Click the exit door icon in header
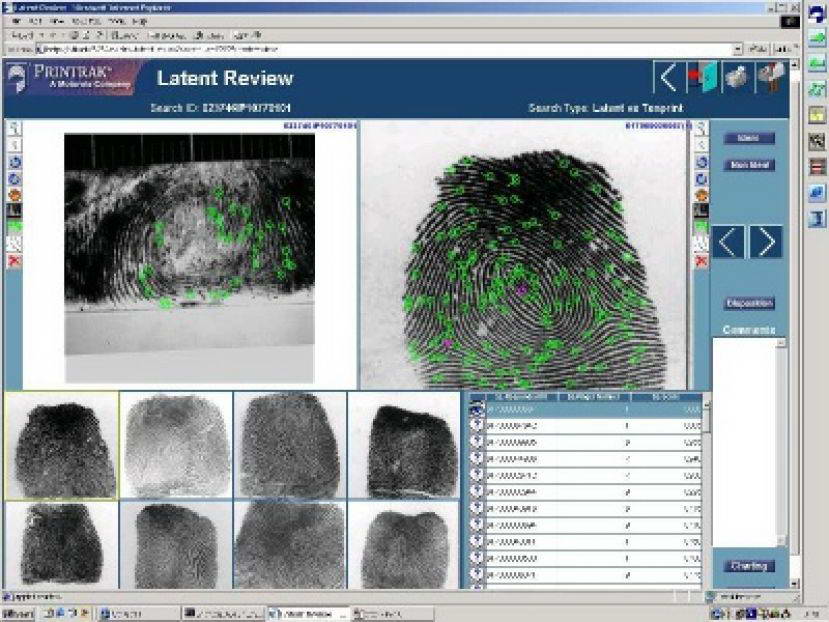This screenshot has width=829, height=622. 703,78
